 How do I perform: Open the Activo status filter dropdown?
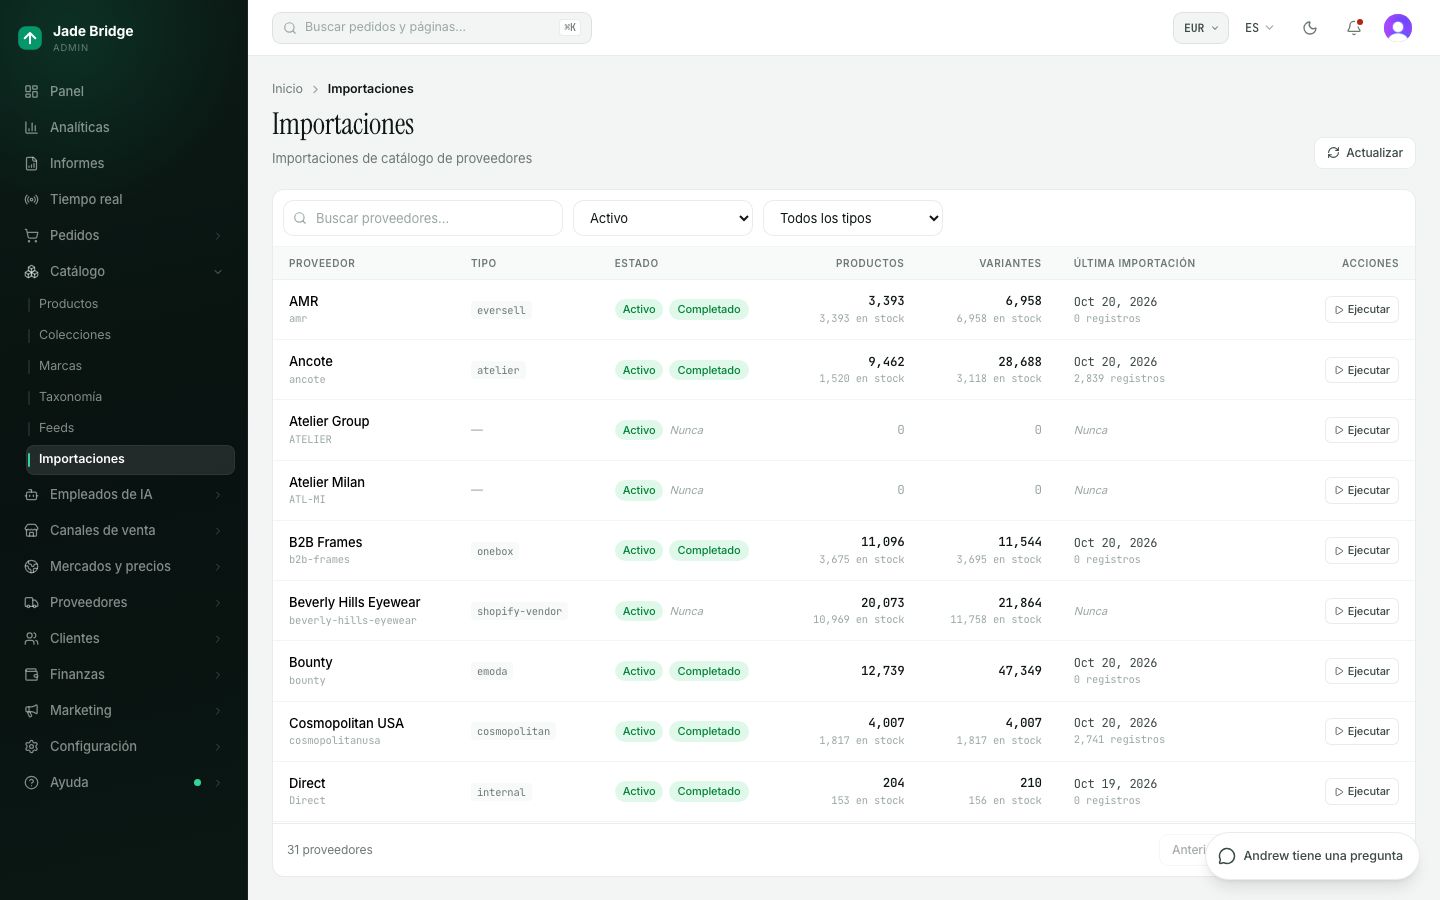pyautogui.click(x=663, y=218)
